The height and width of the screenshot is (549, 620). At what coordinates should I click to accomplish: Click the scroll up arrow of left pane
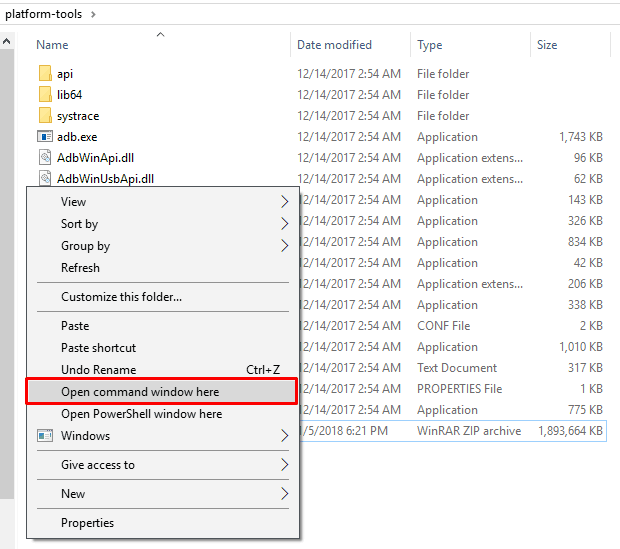7,41
